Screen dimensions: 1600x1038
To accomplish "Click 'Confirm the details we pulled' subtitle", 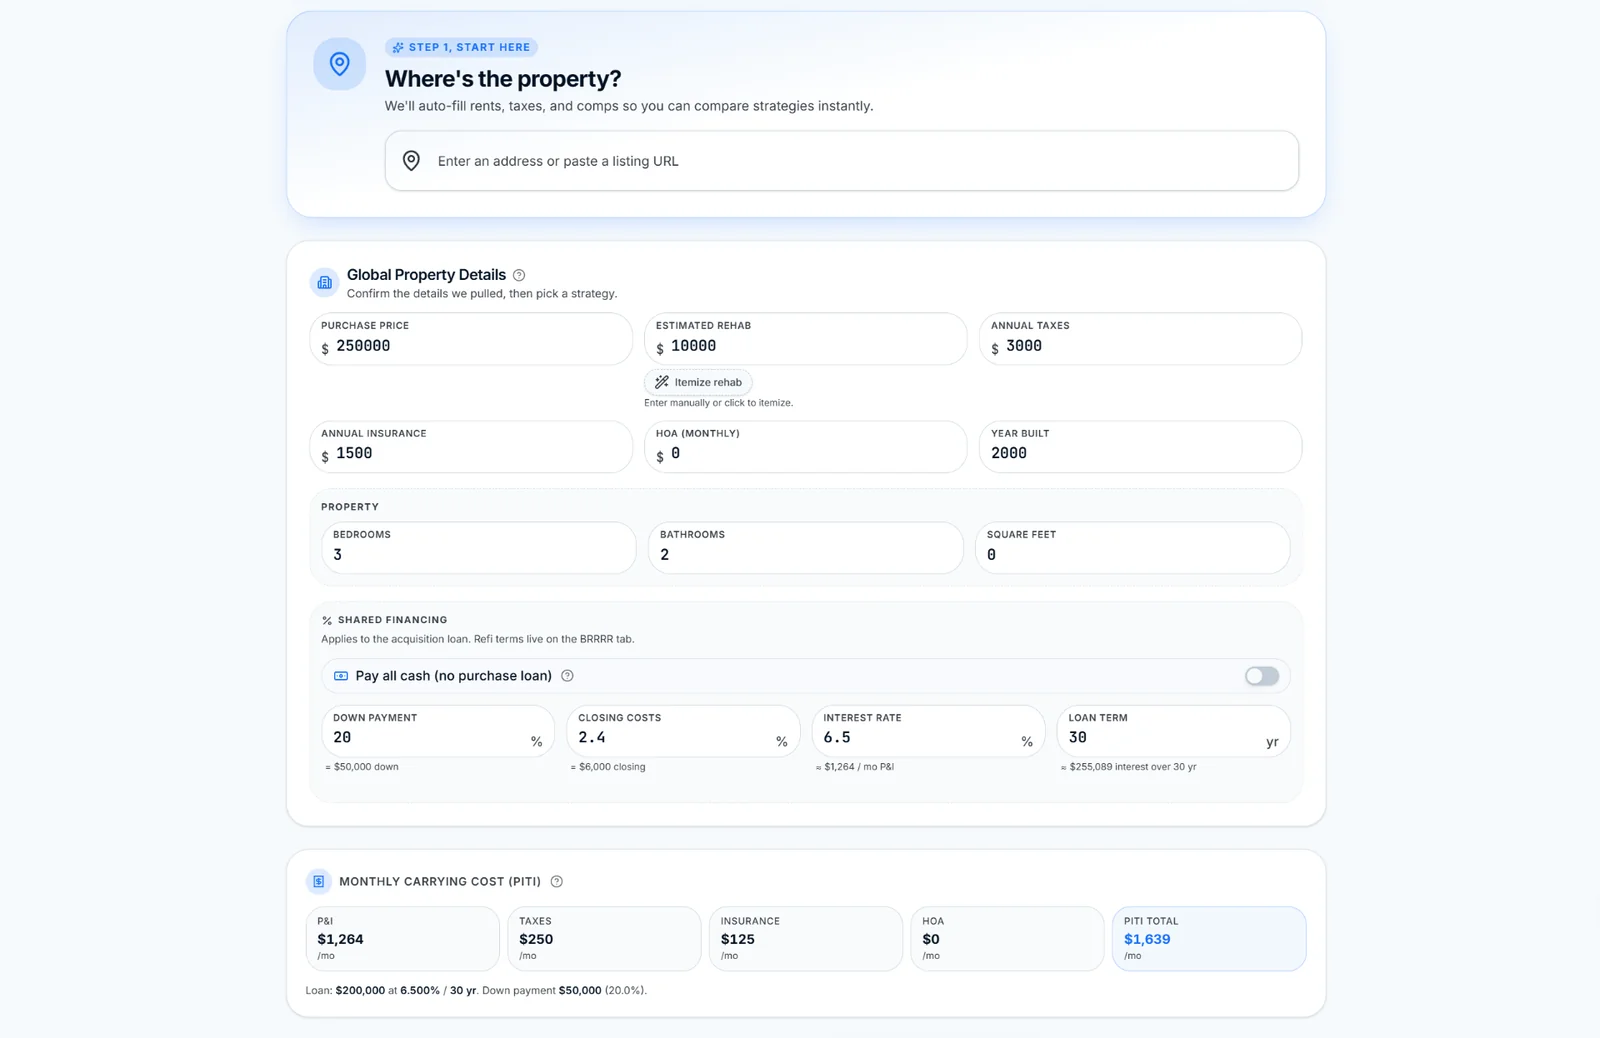I will 482,294.
